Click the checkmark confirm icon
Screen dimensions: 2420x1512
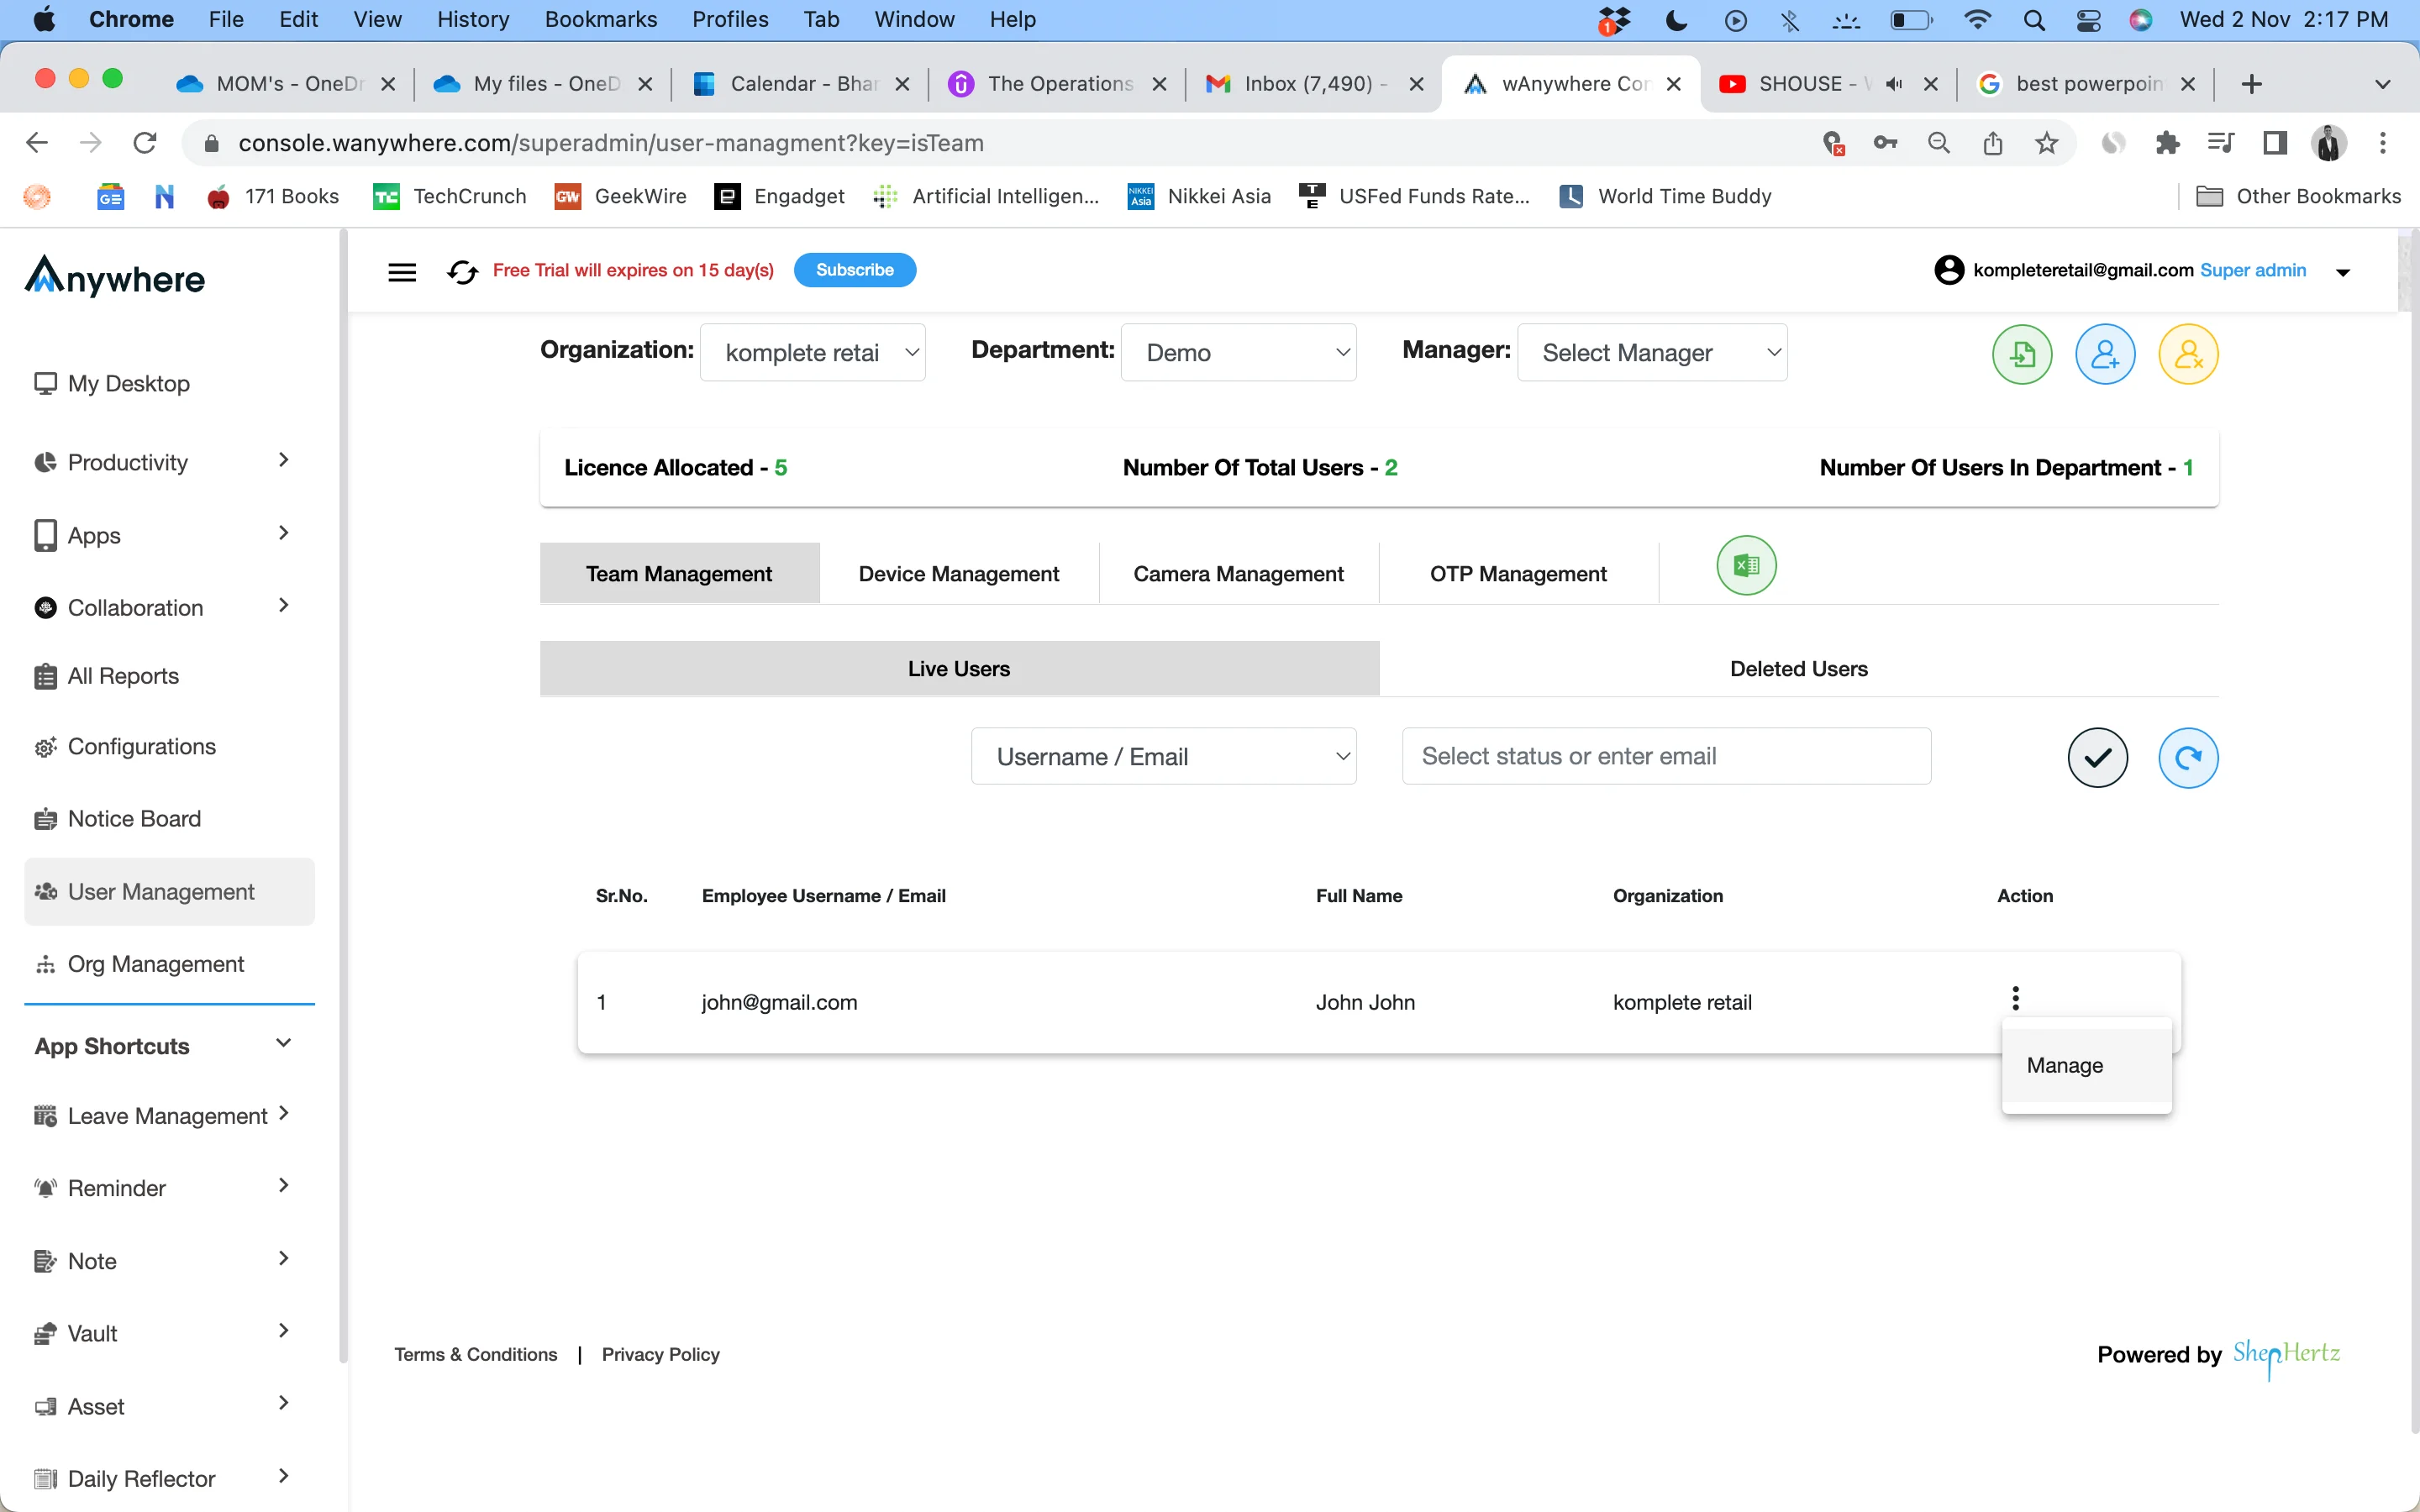coord(2099,756)
